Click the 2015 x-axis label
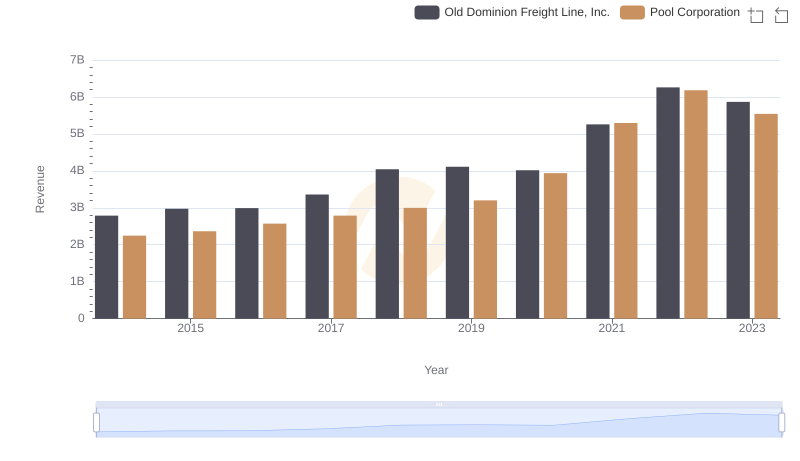800x461 pixels. (190, 328)
